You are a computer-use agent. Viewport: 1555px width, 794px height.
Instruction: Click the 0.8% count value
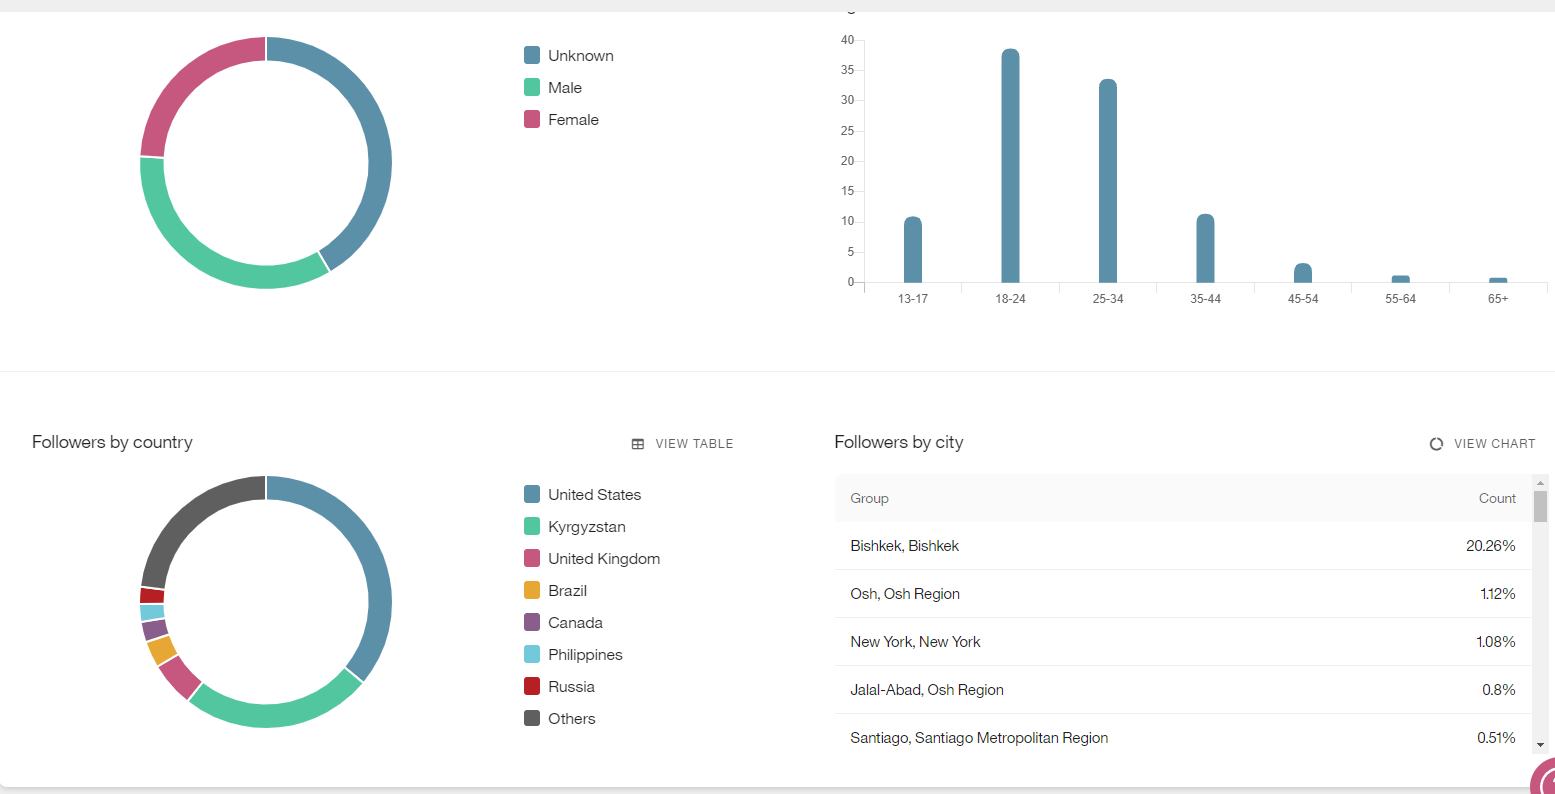click(1499, 690)
